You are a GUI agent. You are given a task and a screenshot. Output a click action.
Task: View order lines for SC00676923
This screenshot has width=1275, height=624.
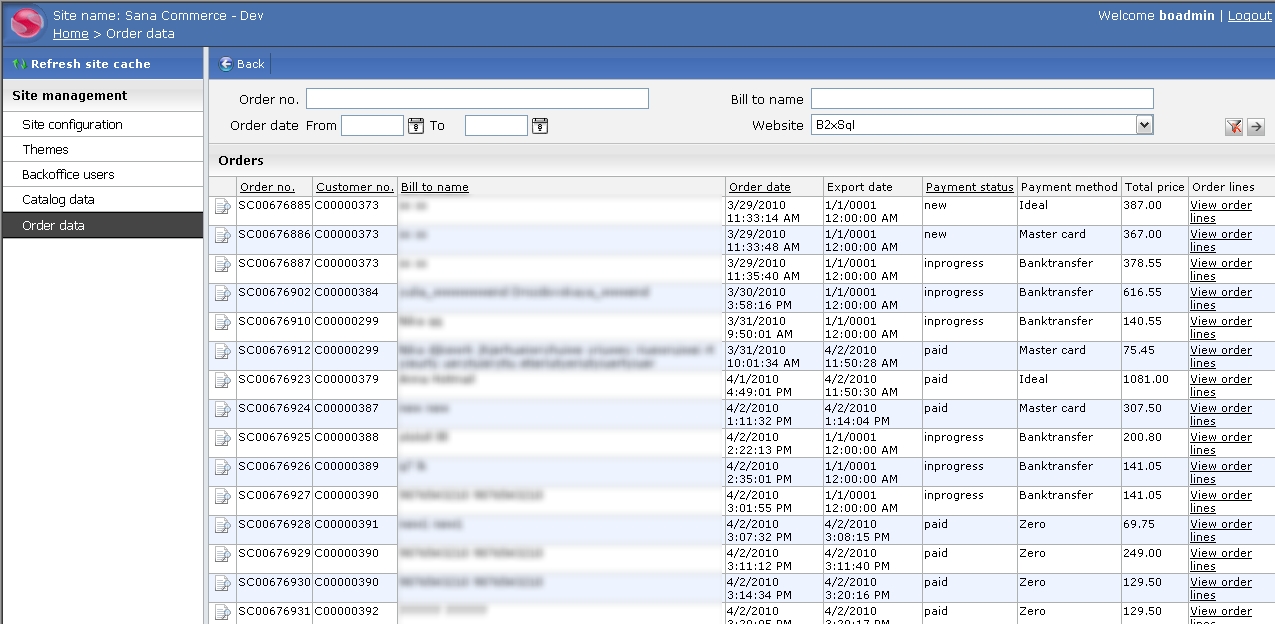point(1220,385)
